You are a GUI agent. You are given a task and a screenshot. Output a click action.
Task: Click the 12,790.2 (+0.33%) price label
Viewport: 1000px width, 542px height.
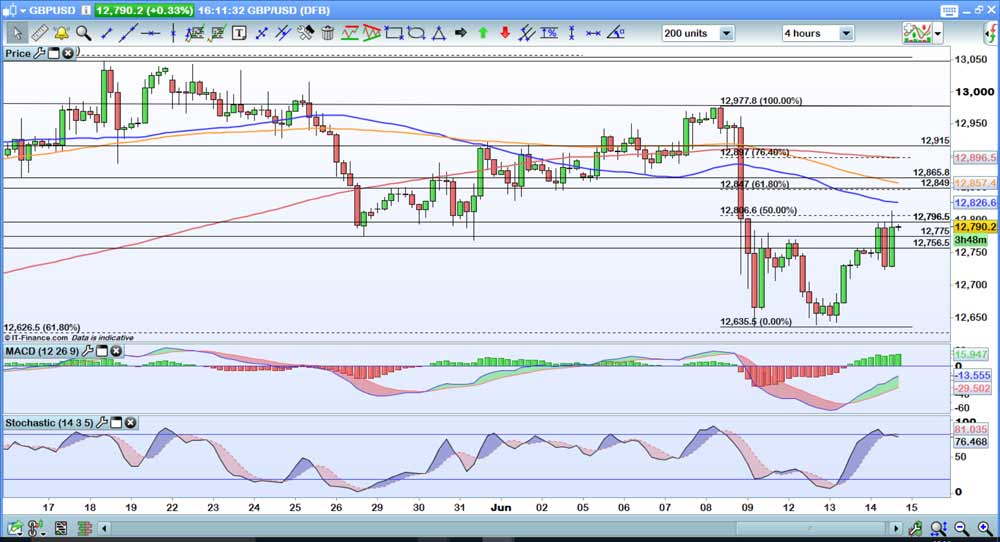click(144, 11)
